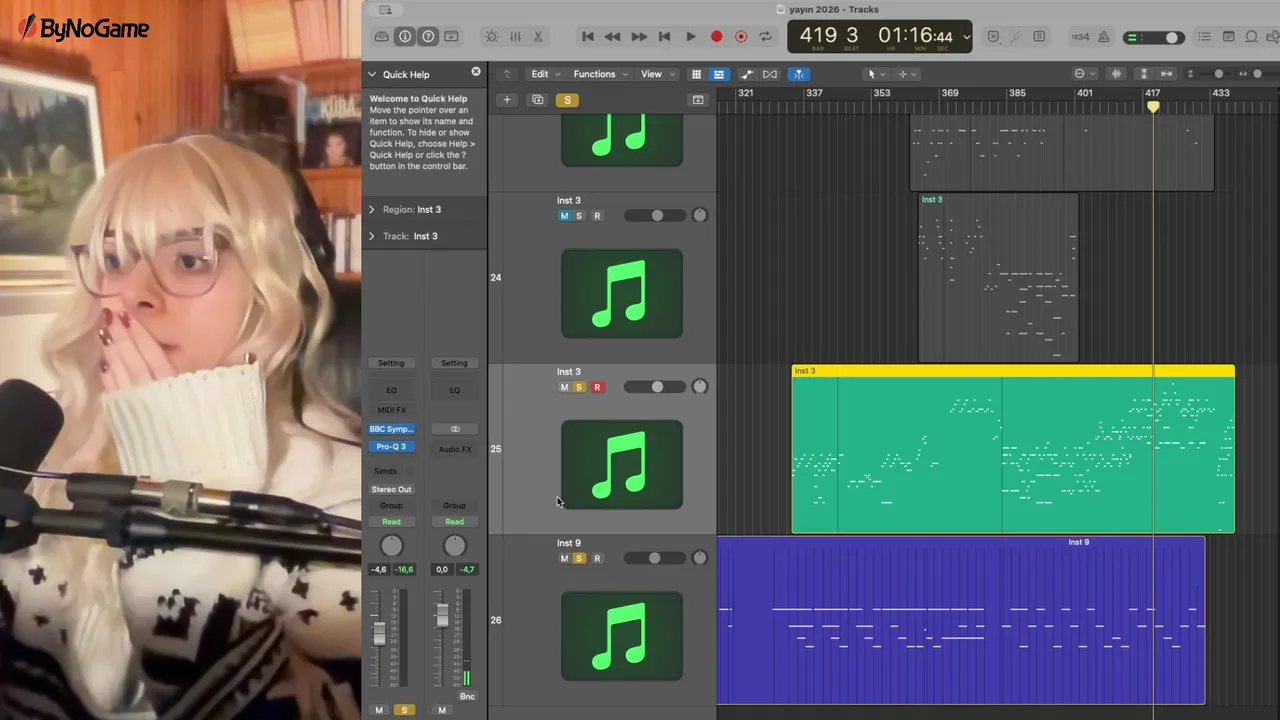Toggle the Inspector button
The height and width of the screenshot is (720, 1280).
pos(405,37)
